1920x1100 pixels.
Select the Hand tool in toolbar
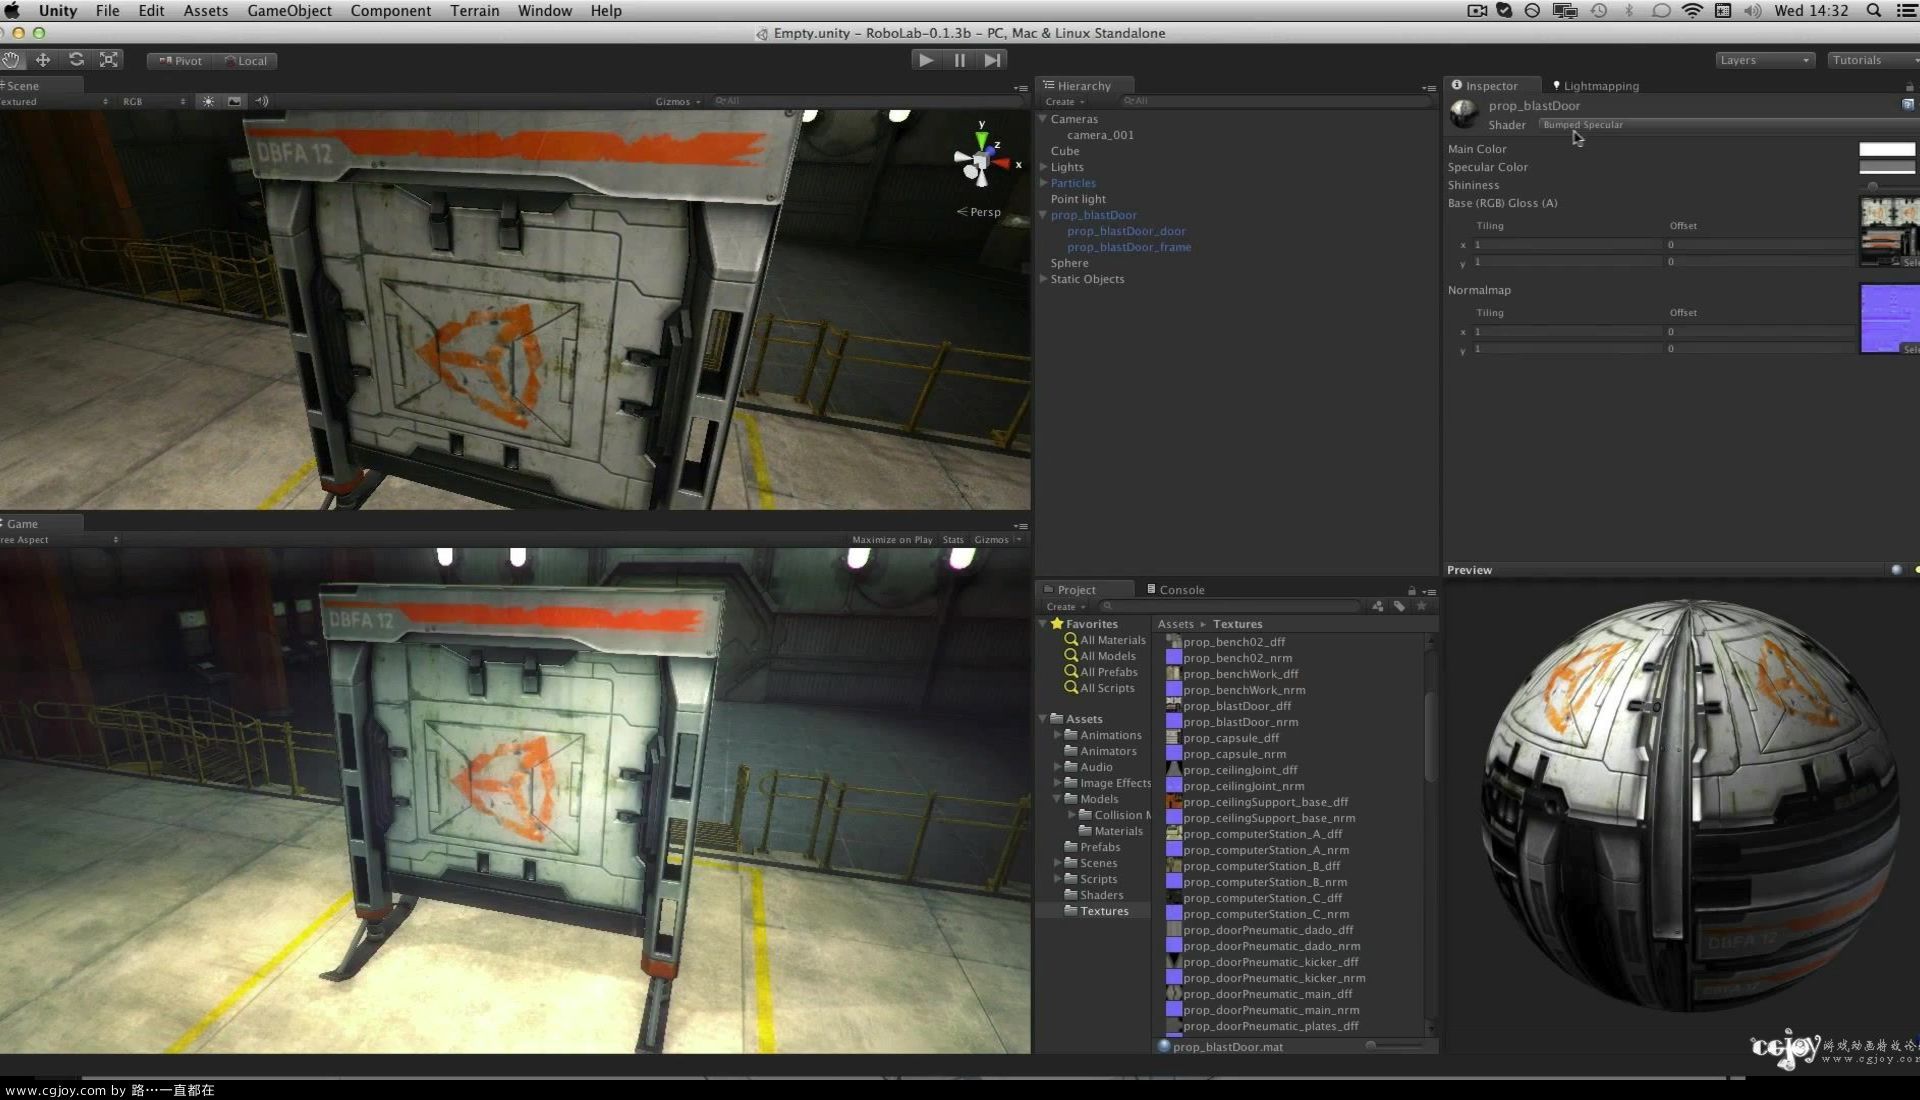[11, 60]
